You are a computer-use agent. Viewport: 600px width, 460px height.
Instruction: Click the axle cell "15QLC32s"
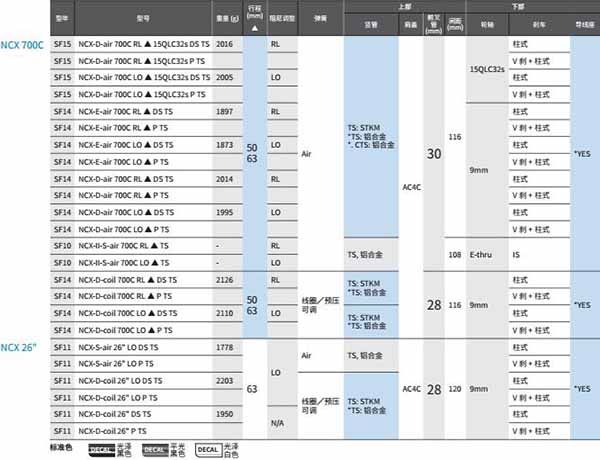487,69
